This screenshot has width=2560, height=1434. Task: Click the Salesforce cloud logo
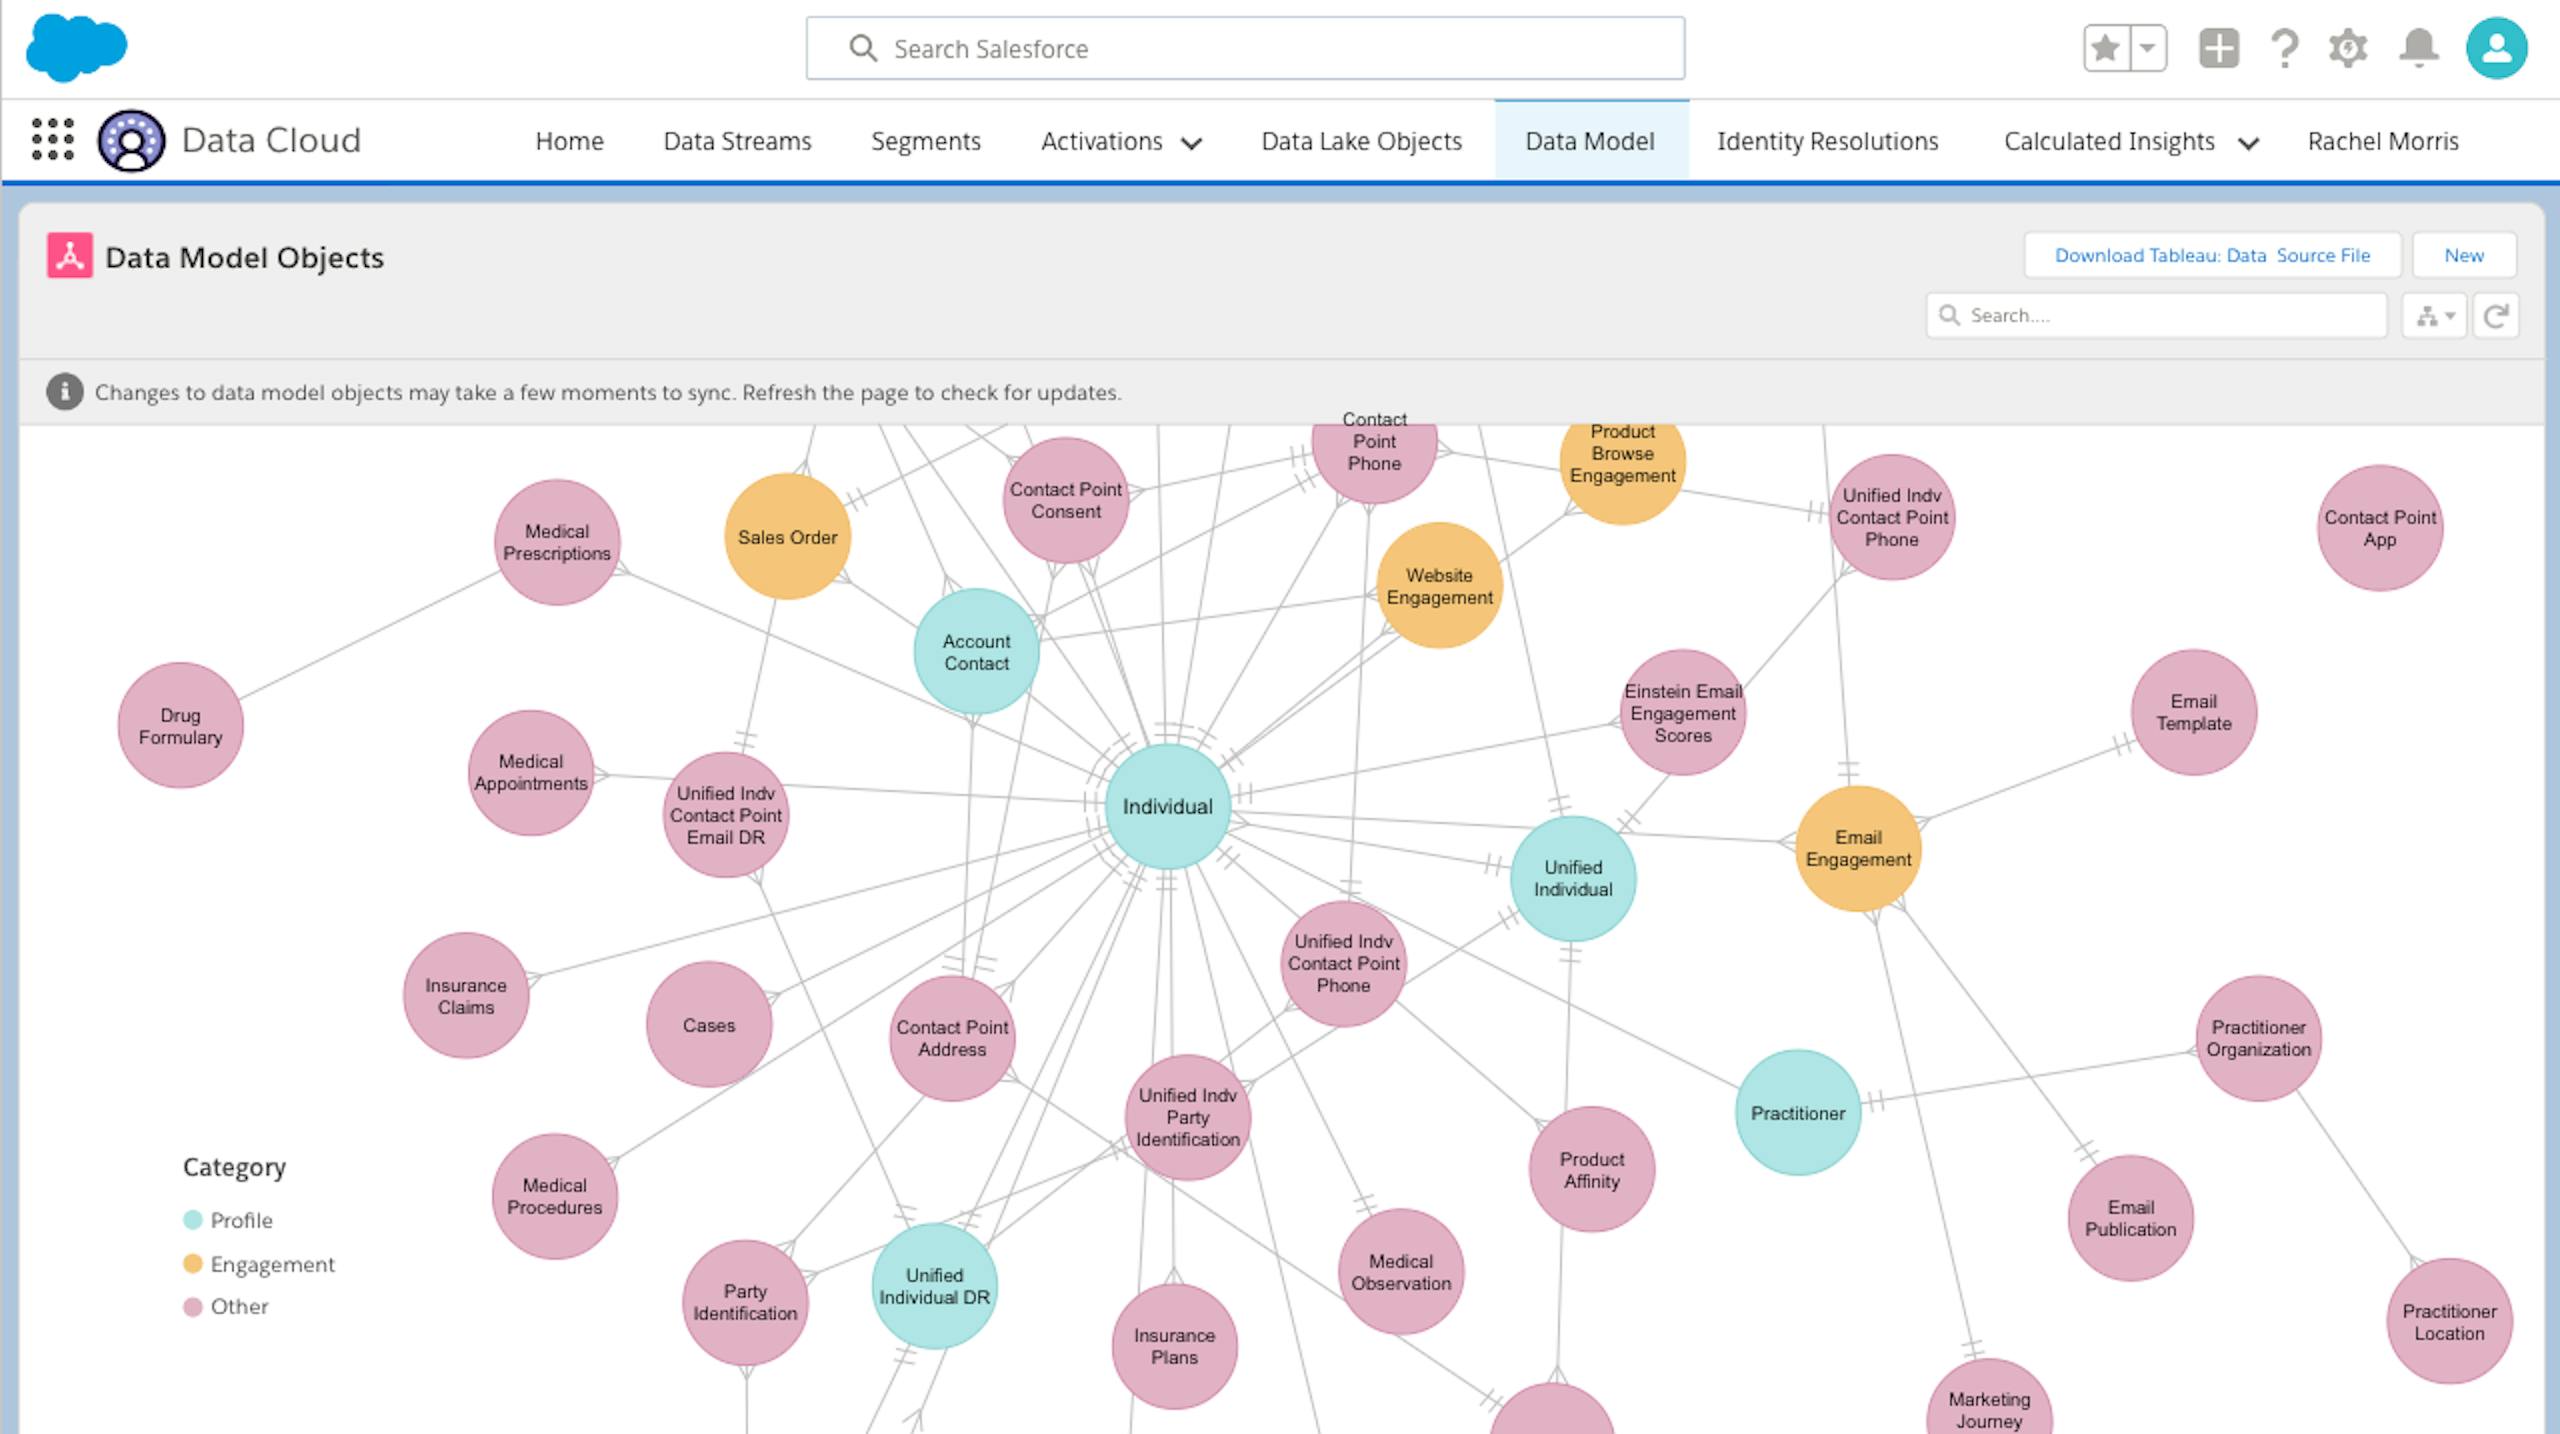pos(76,48)
